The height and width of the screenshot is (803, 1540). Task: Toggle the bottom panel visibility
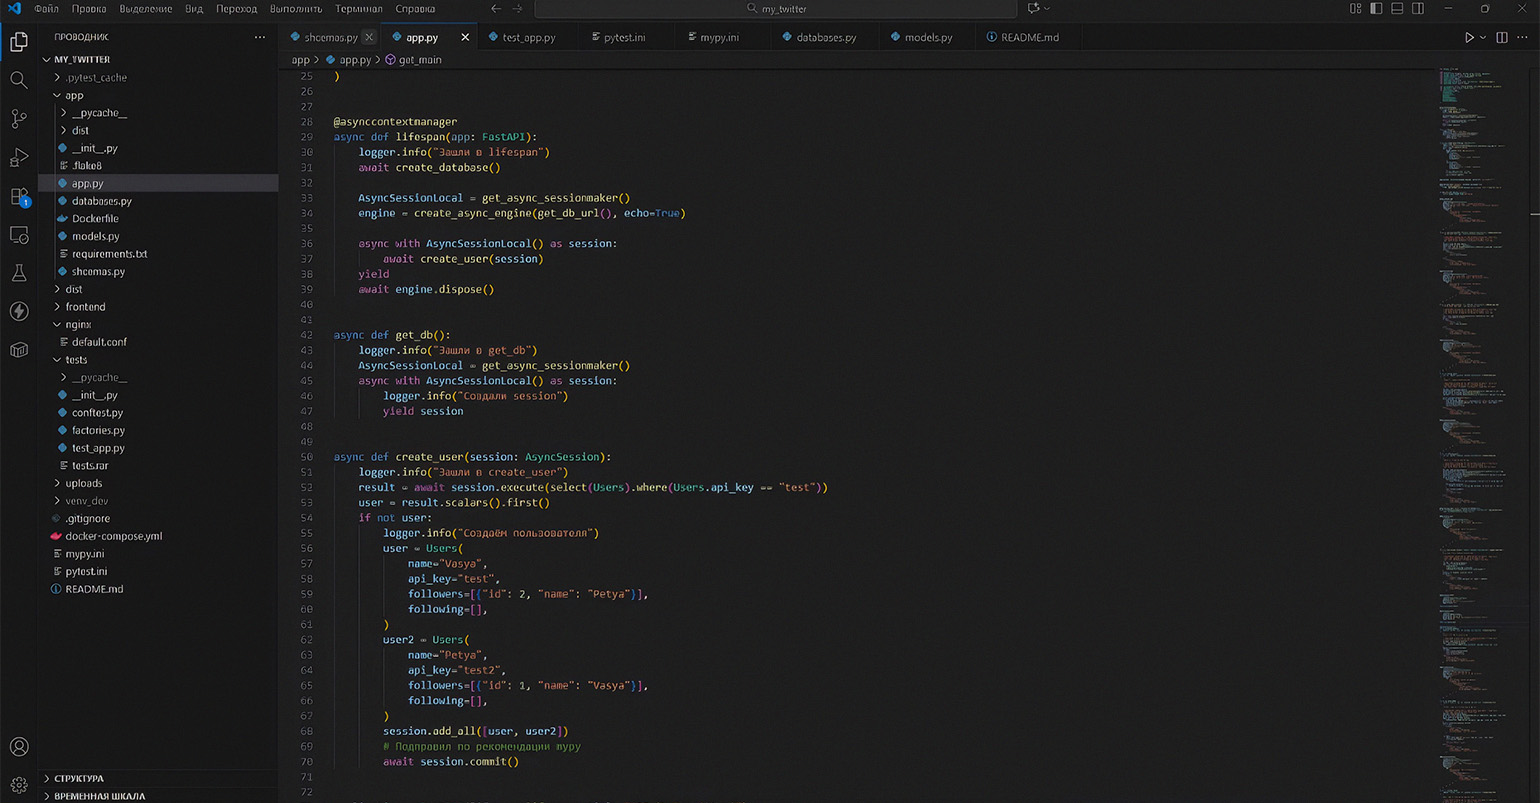click(1397, 9)
